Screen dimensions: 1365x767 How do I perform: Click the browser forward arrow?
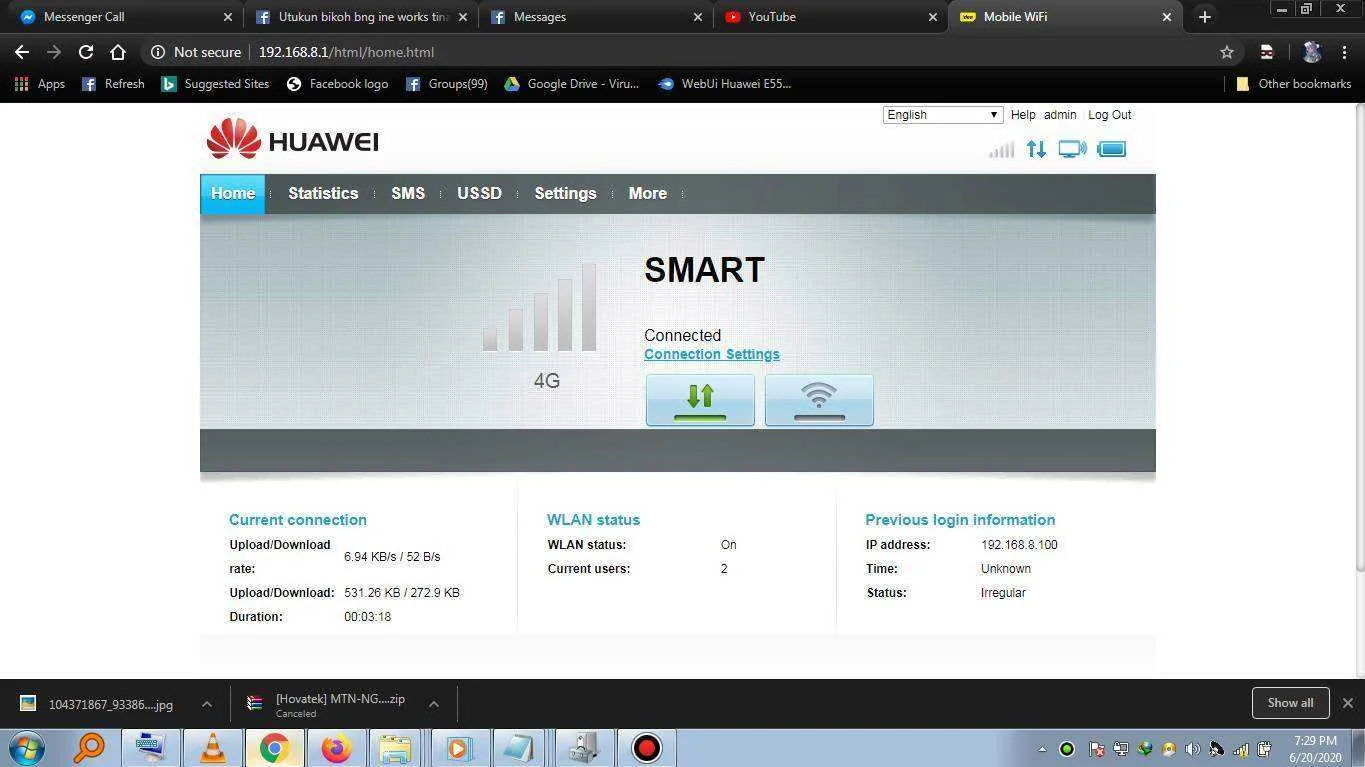(x=54, y=52)
